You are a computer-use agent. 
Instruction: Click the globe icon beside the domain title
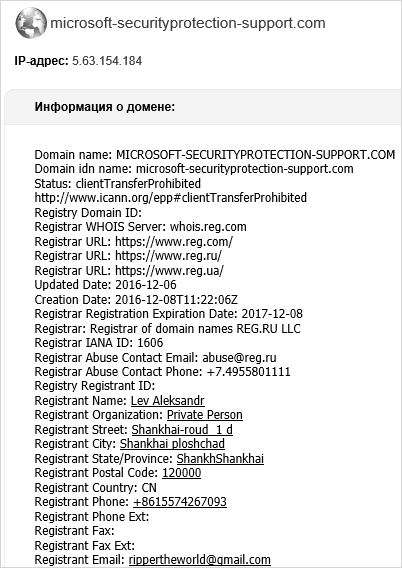click(31, 23)
